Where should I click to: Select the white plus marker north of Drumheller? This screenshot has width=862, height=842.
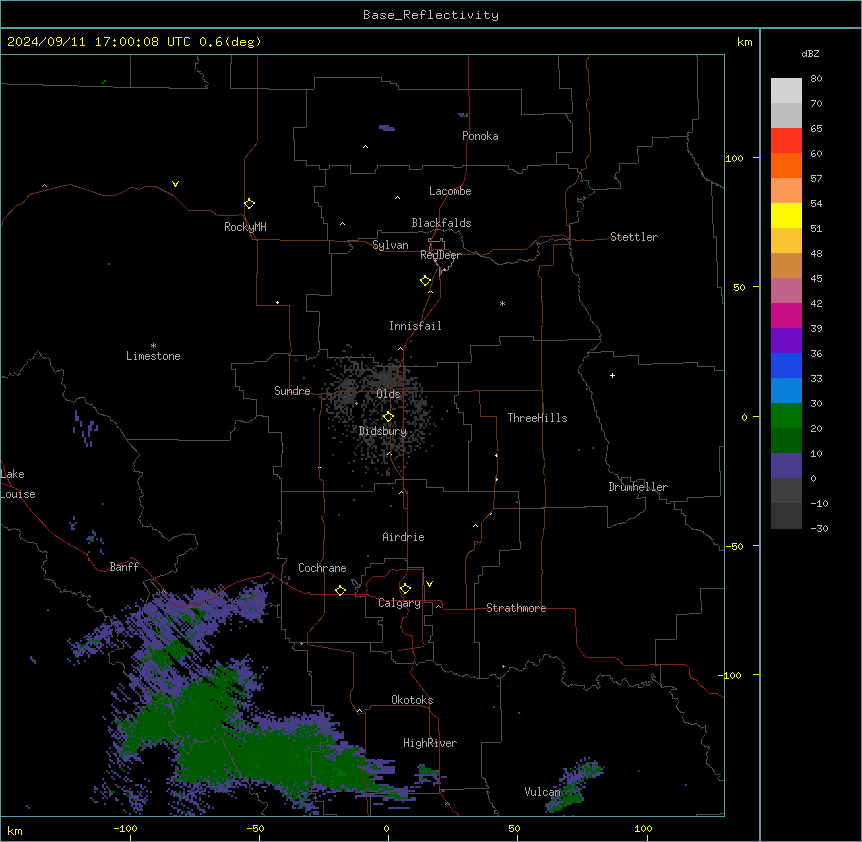(x=612, y=375)
